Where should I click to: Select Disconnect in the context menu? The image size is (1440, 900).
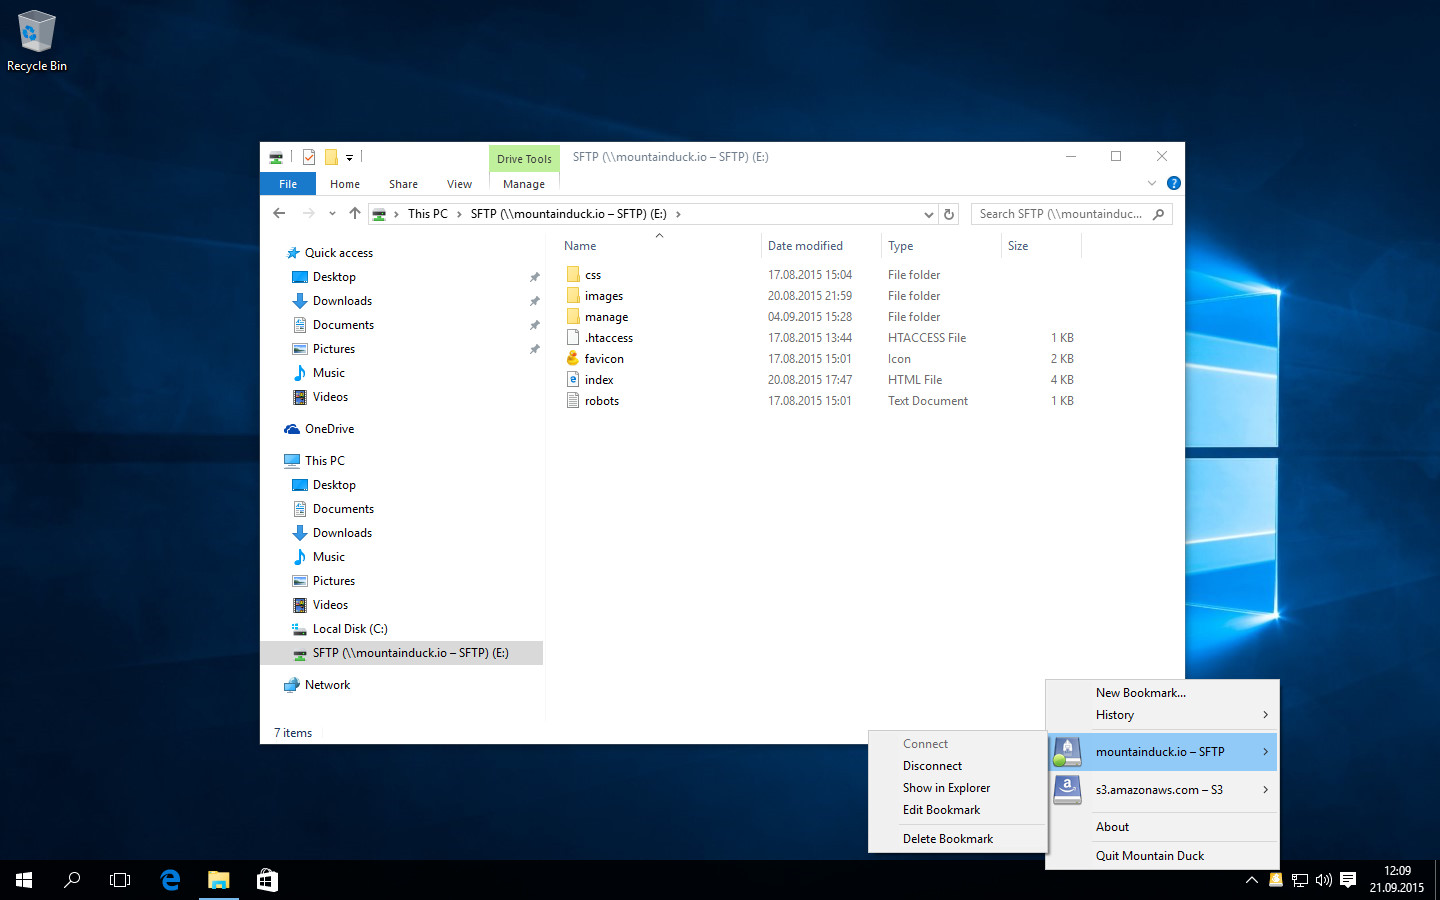(x=932, y=766)
